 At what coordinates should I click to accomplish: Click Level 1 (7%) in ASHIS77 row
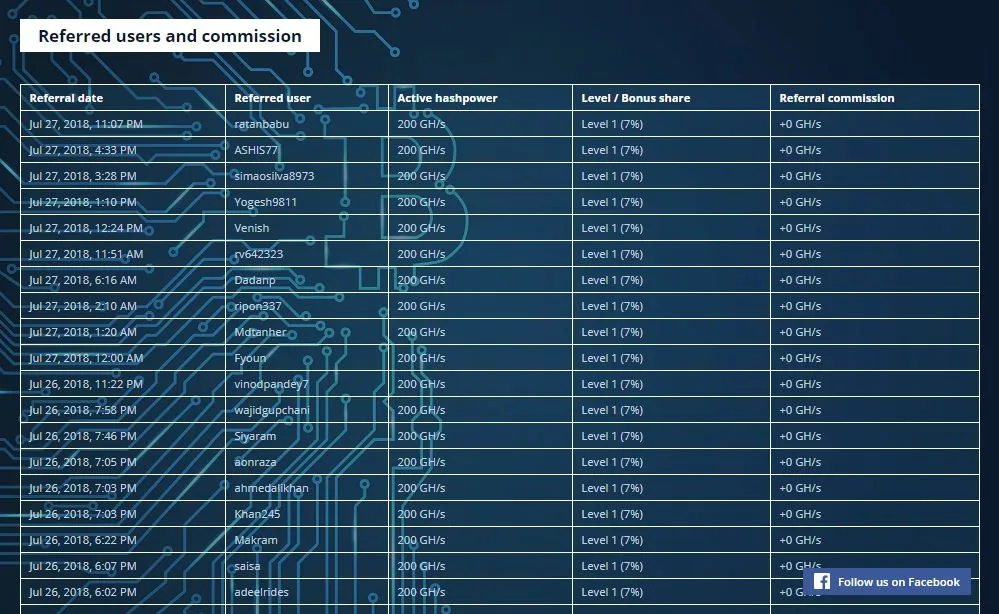click(x=612, y=150)
